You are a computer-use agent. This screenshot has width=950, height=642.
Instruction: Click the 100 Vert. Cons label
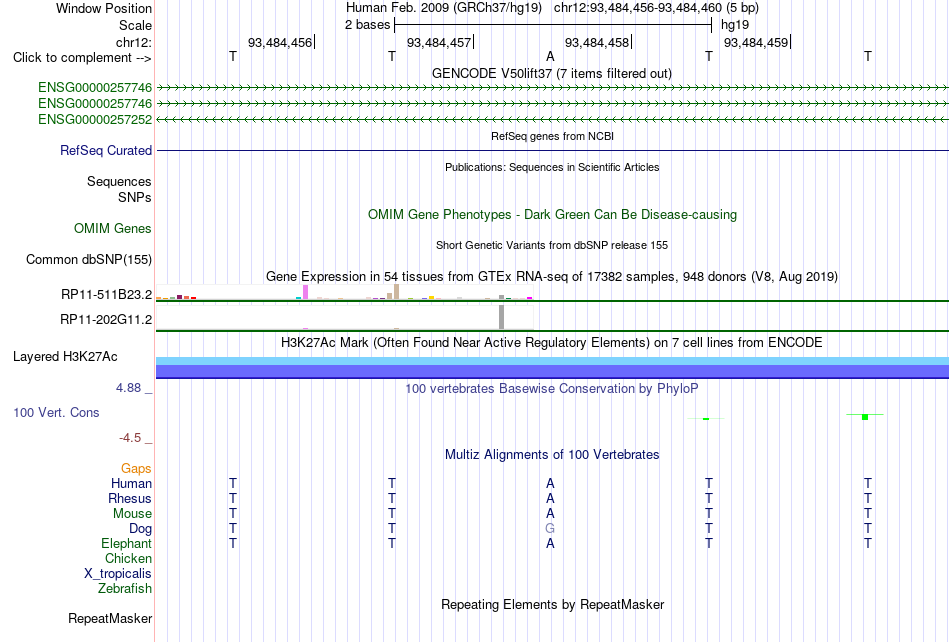[x=56, y=412]
